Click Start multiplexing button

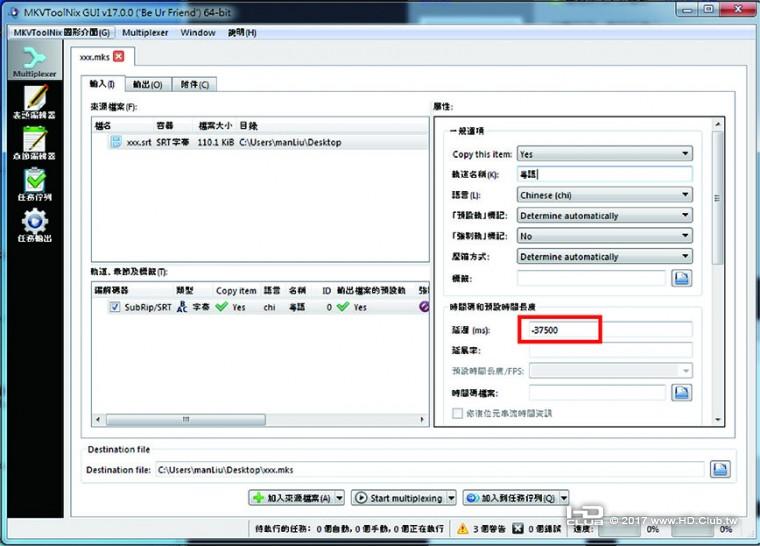coord(399,498)
